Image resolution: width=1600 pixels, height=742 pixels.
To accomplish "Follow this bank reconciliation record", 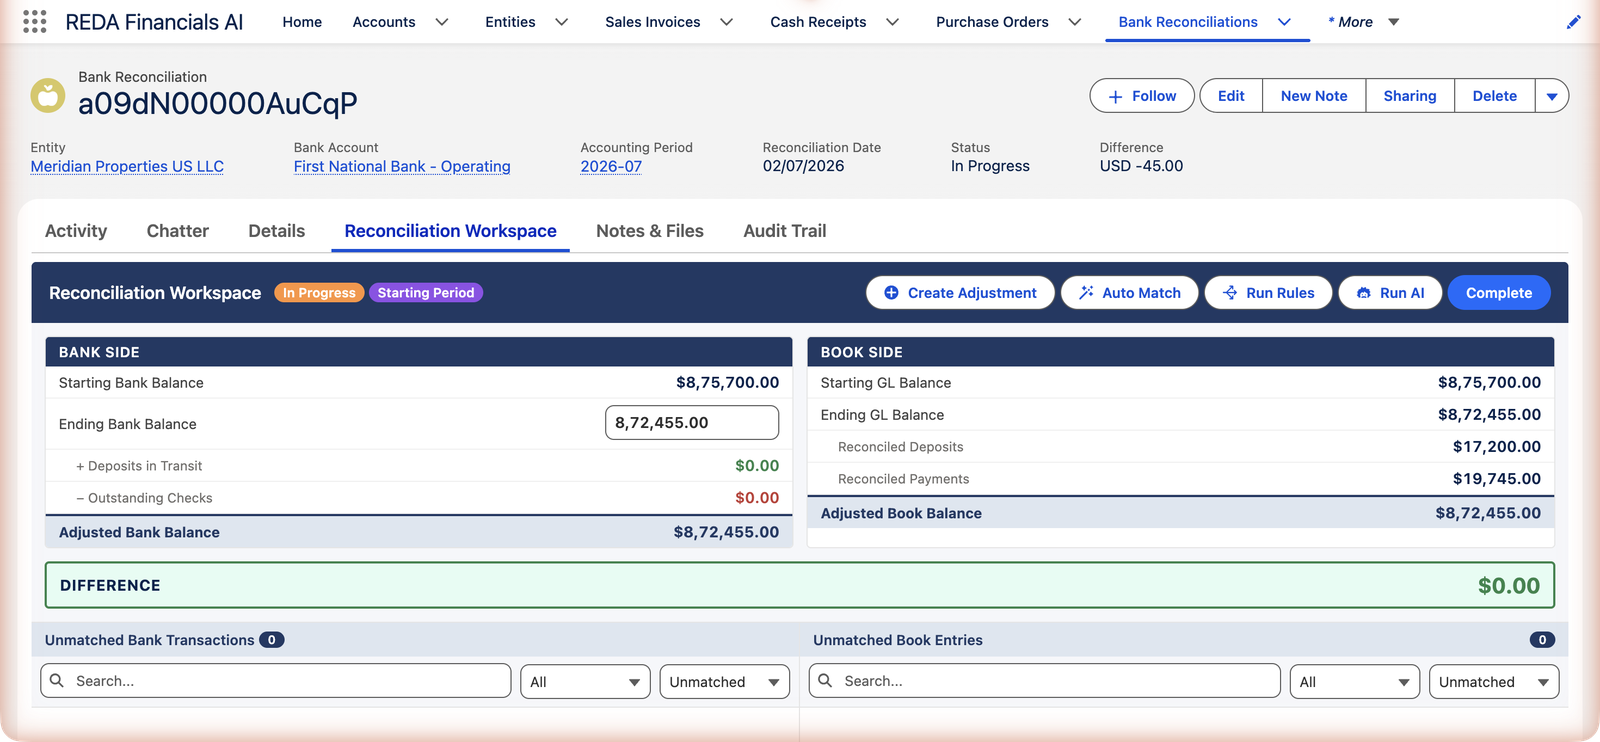I will tap(1142, 96).
